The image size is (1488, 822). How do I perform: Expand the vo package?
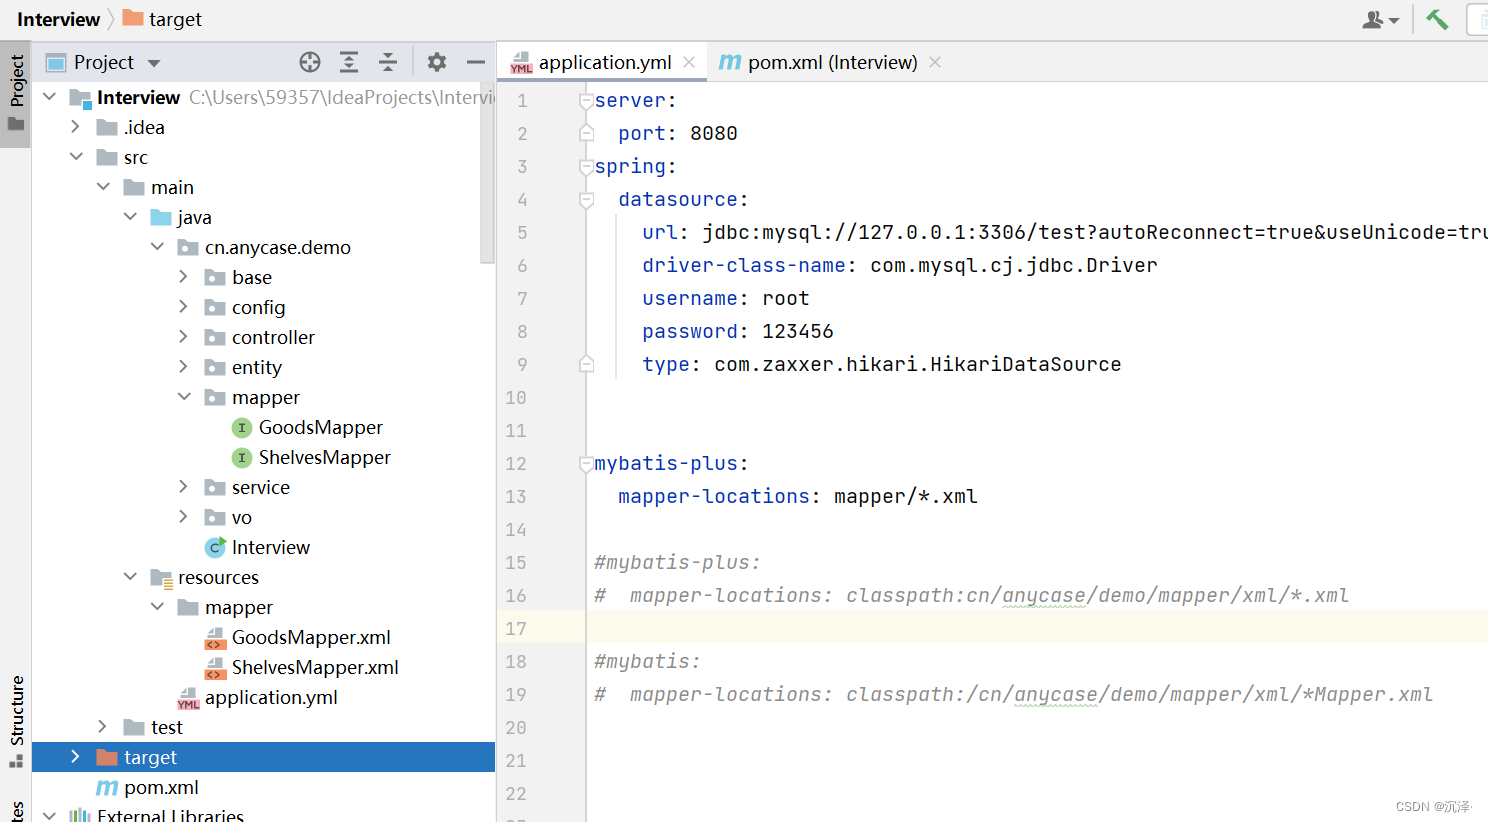[184, 517]
